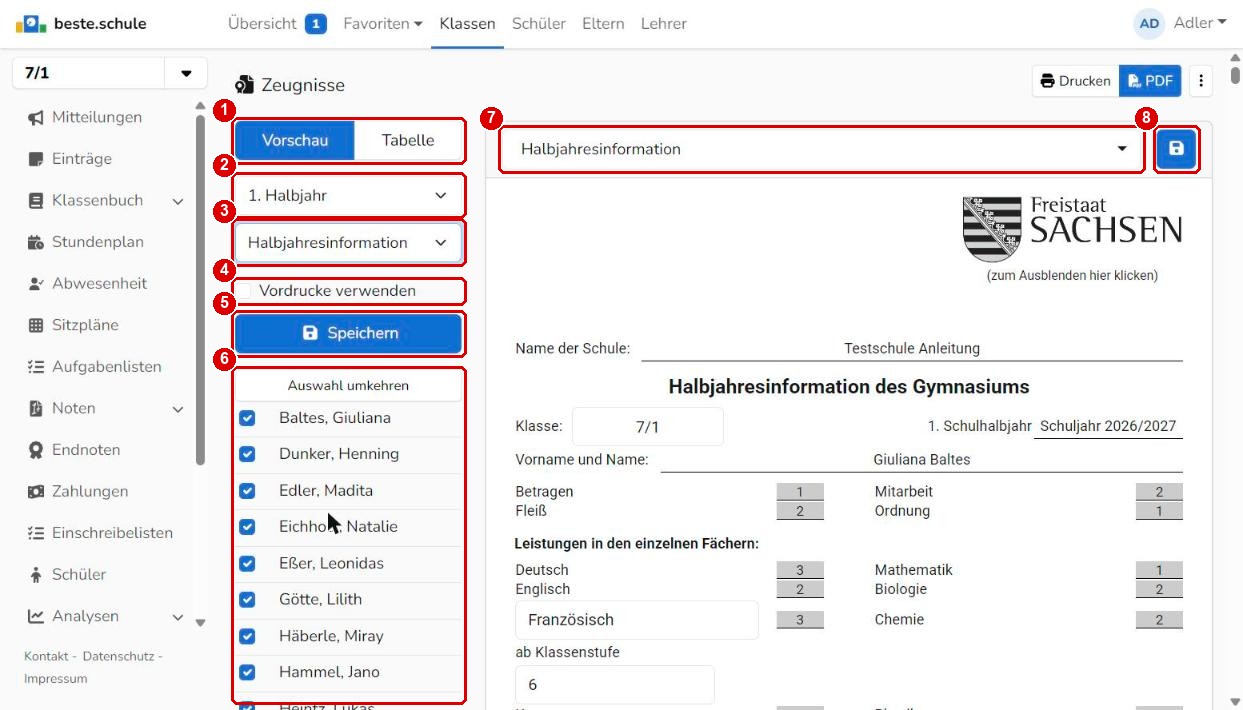Click Auswahl umkehren to invert selection

348,386
